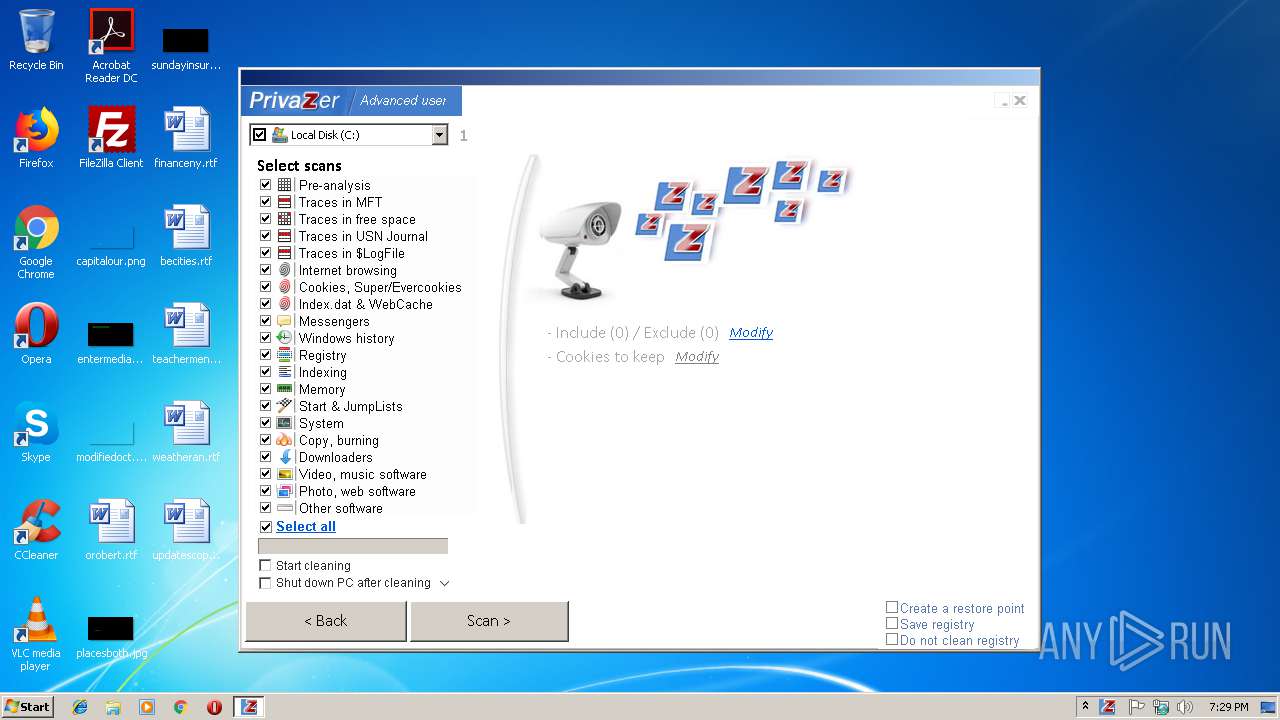Toggle the Registry scan checkbox
This screenshot has height=720, width=1280.
pos(266,355)
